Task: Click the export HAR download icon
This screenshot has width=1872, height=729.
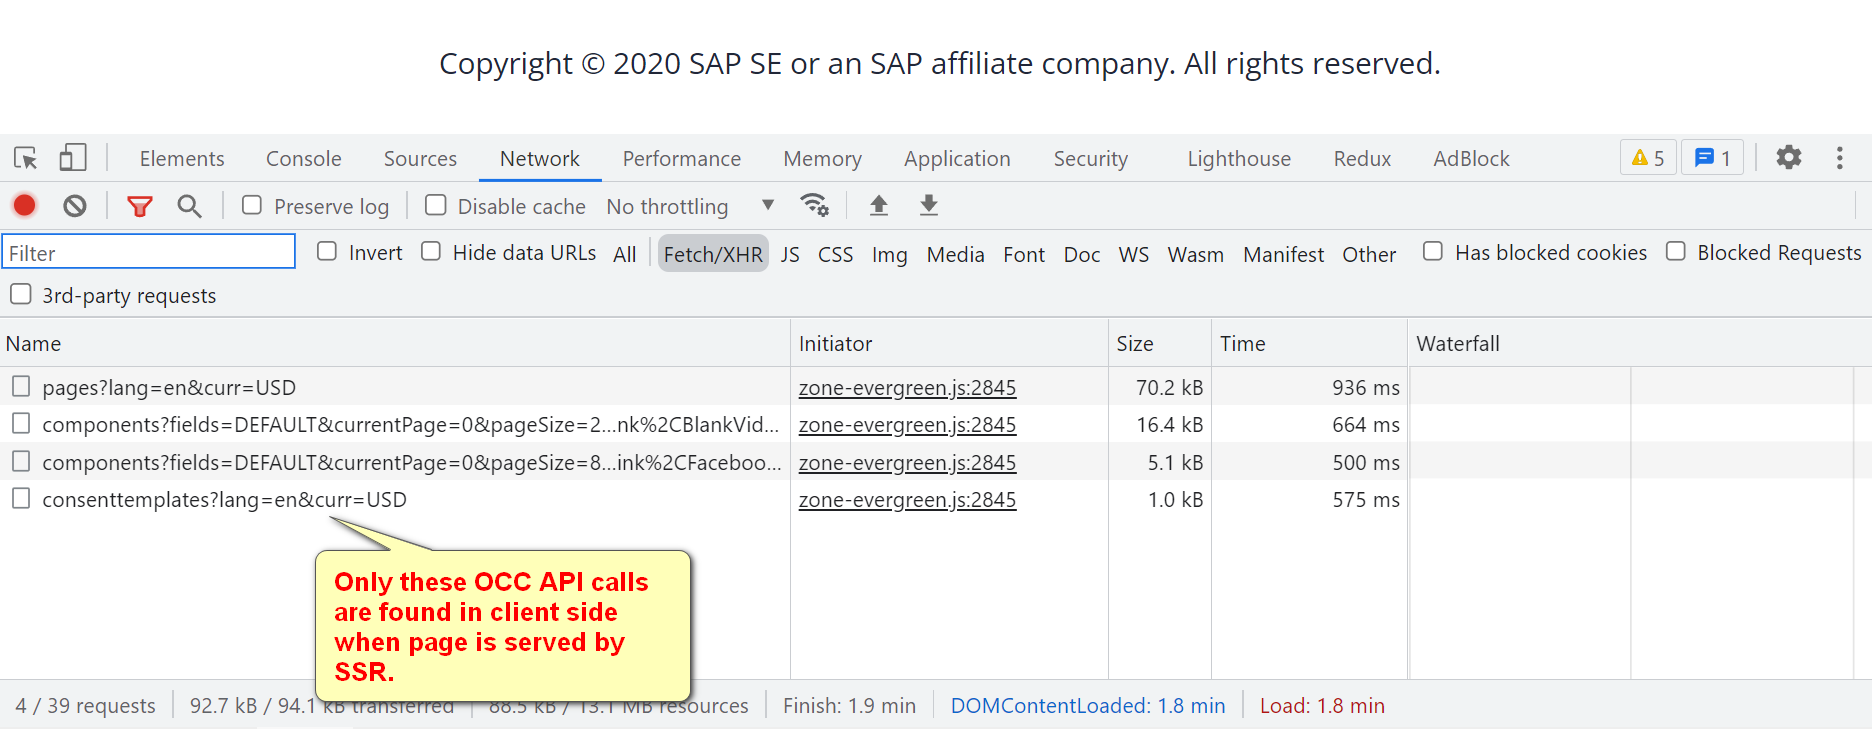Action: click(x=929, y=205)
